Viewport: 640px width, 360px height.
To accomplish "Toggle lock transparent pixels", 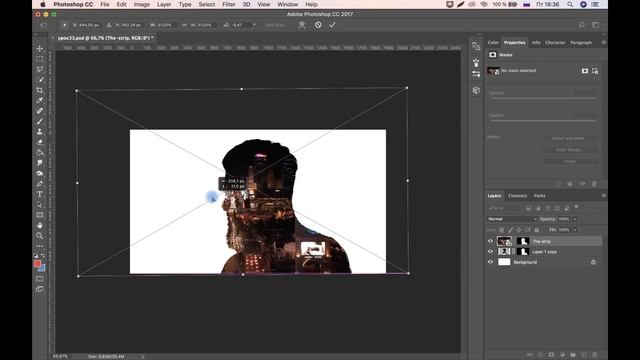I will click(x=502, y=230).
